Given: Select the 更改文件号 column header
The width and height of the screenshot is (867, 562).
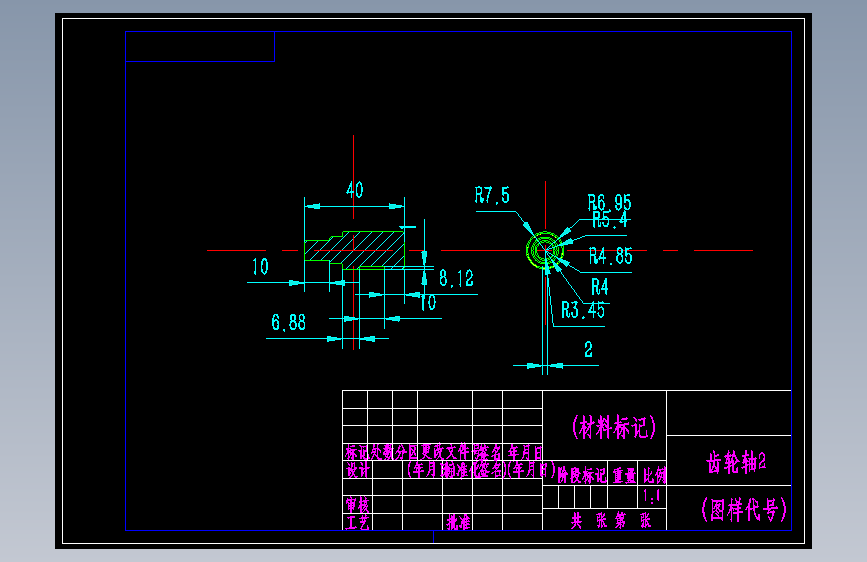Looking at the screenshot, I should [451, 452].
